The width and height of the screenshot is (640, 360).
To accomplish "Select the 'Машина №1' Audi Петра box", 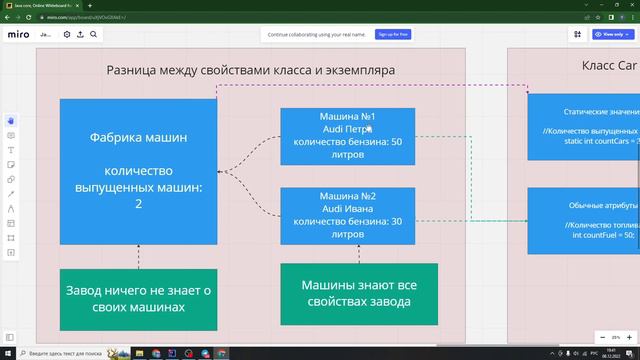I will [x=348, y=137].
